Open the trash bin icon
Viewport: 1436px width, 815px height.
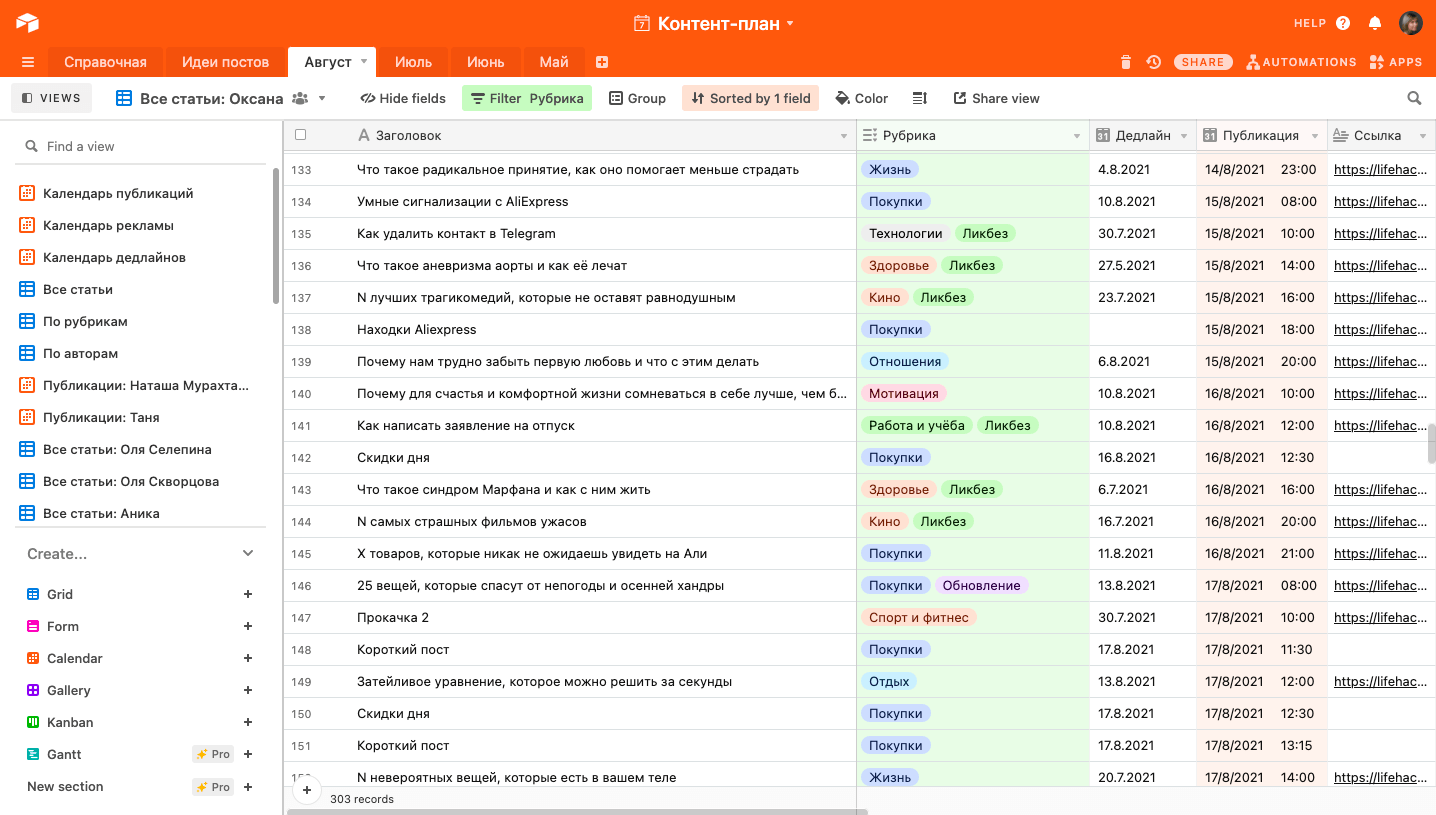click(1126, 62)
